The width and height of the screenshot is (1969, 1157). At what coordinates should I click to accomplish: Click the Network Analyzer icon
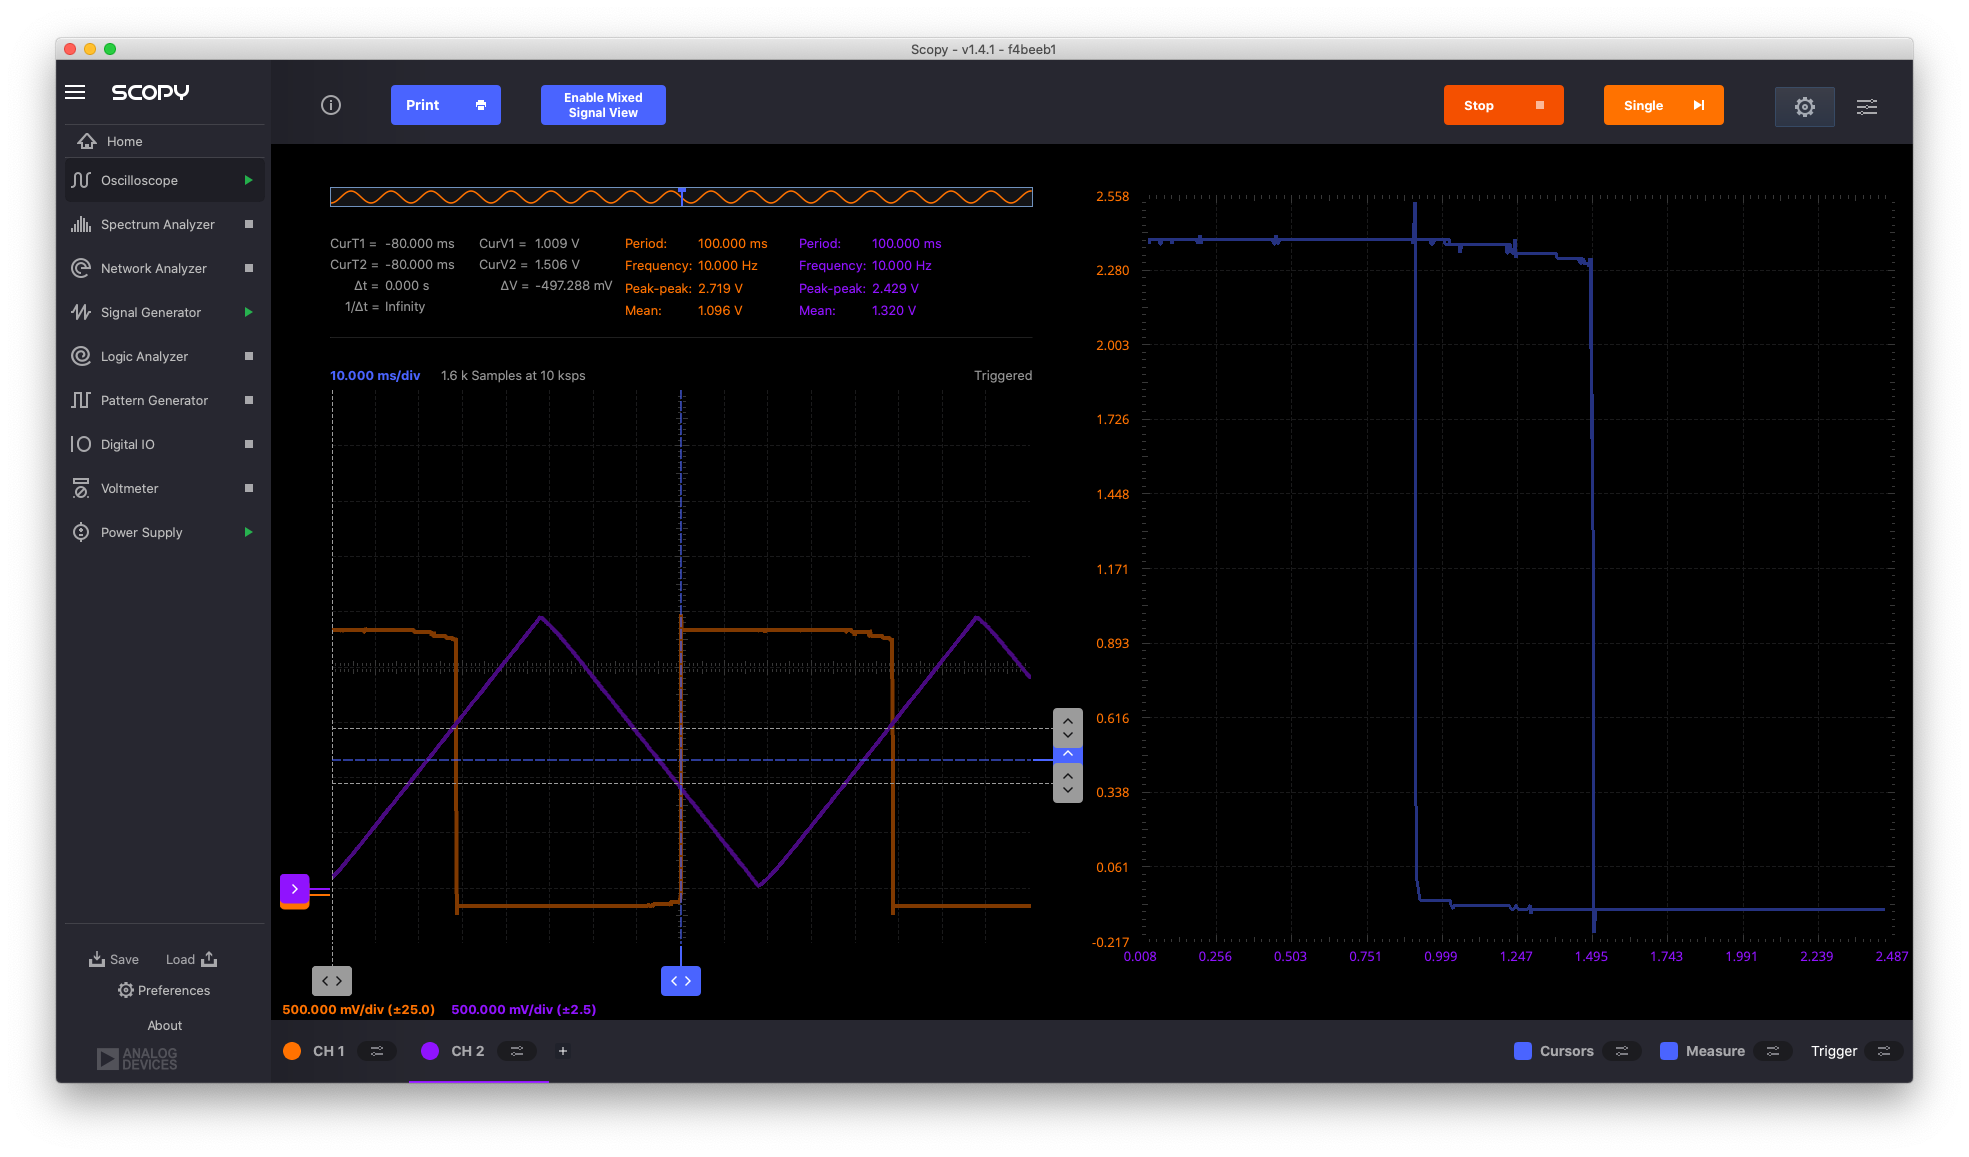81,268
